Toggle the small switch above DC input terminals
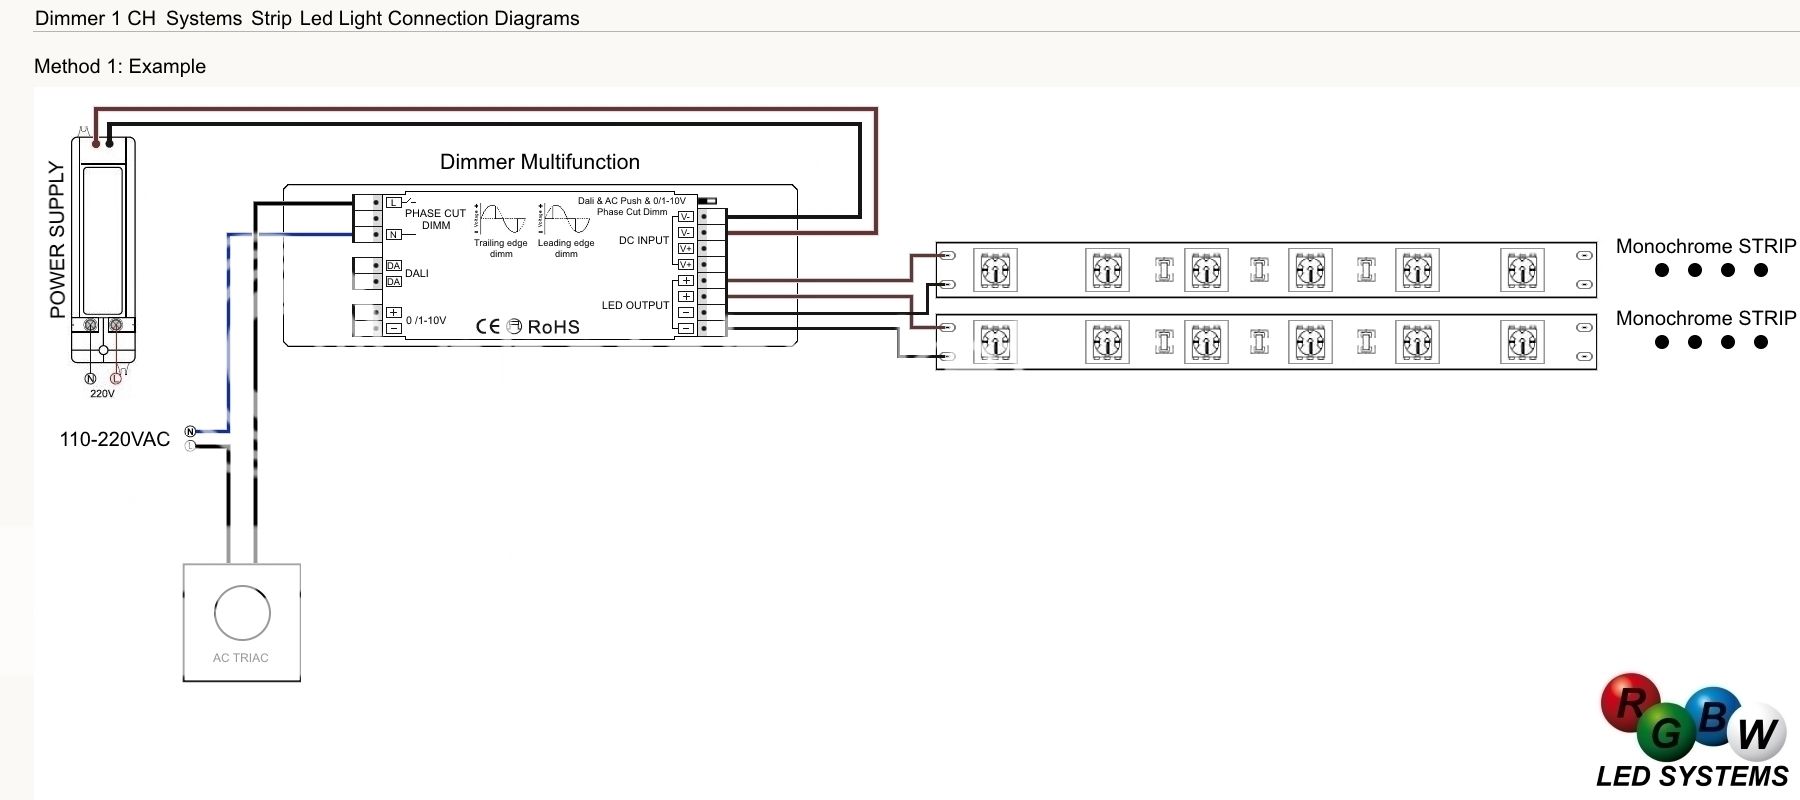The height and width of the screenshot is (800, 1800). click(708, 201)
